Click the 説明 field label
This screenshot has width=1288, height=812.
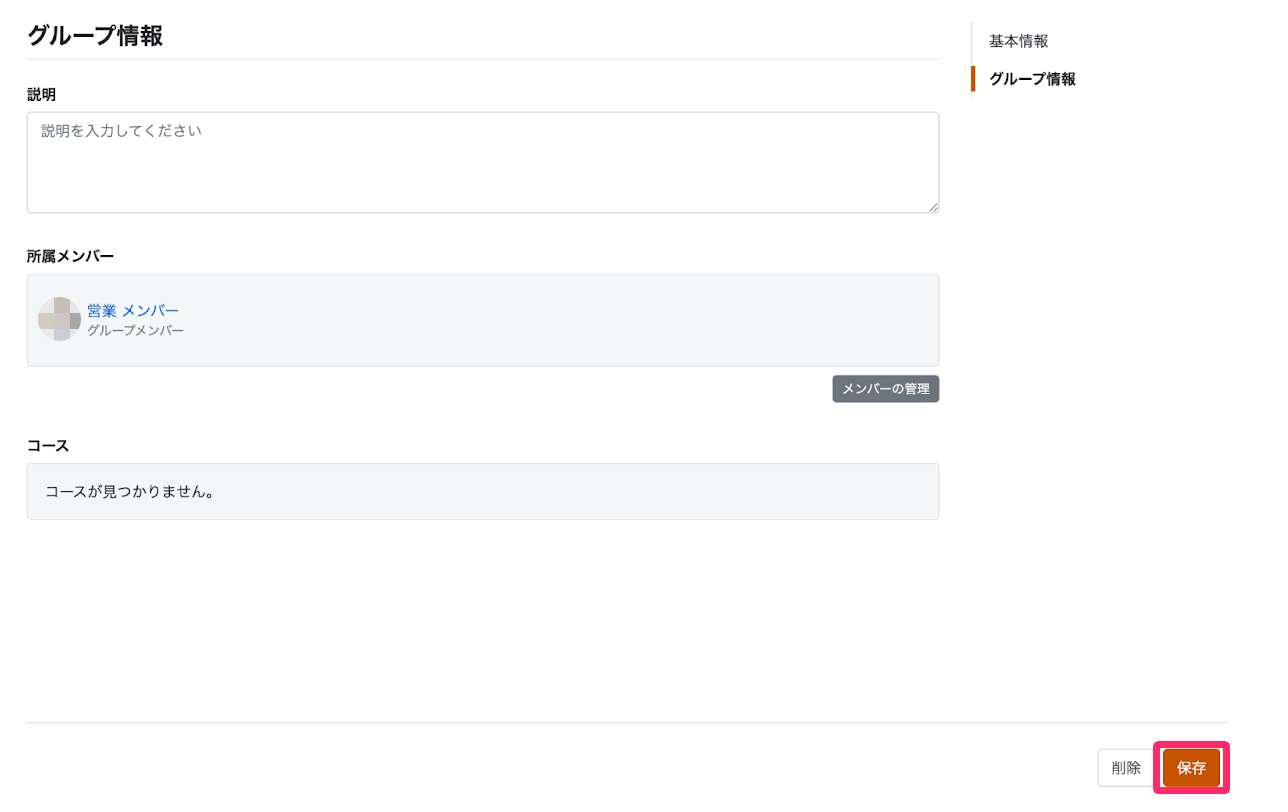41,94
